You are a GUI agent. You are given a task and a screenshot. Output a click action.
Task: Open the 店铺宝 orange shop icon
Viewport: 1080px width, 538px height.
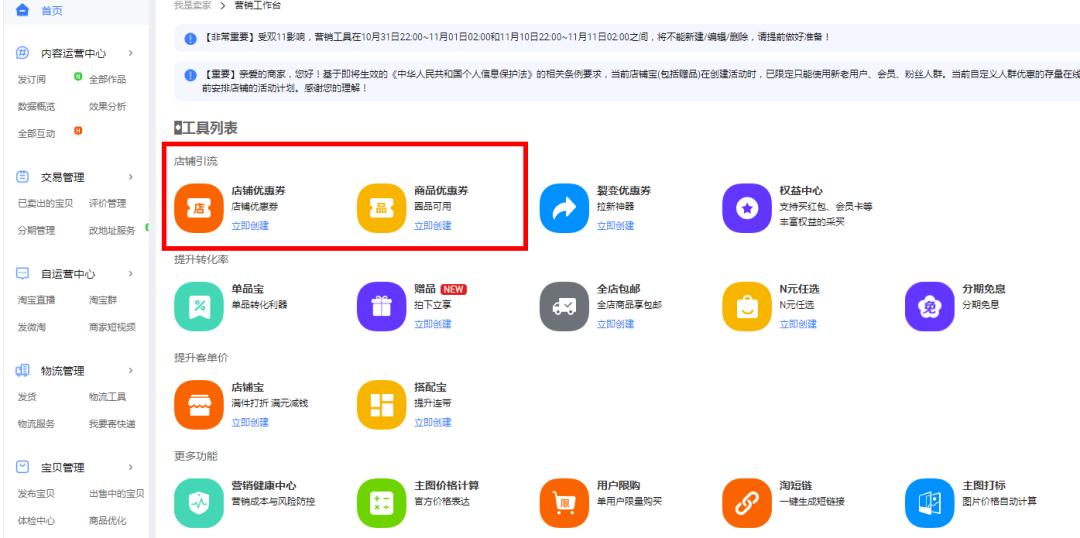199,405
